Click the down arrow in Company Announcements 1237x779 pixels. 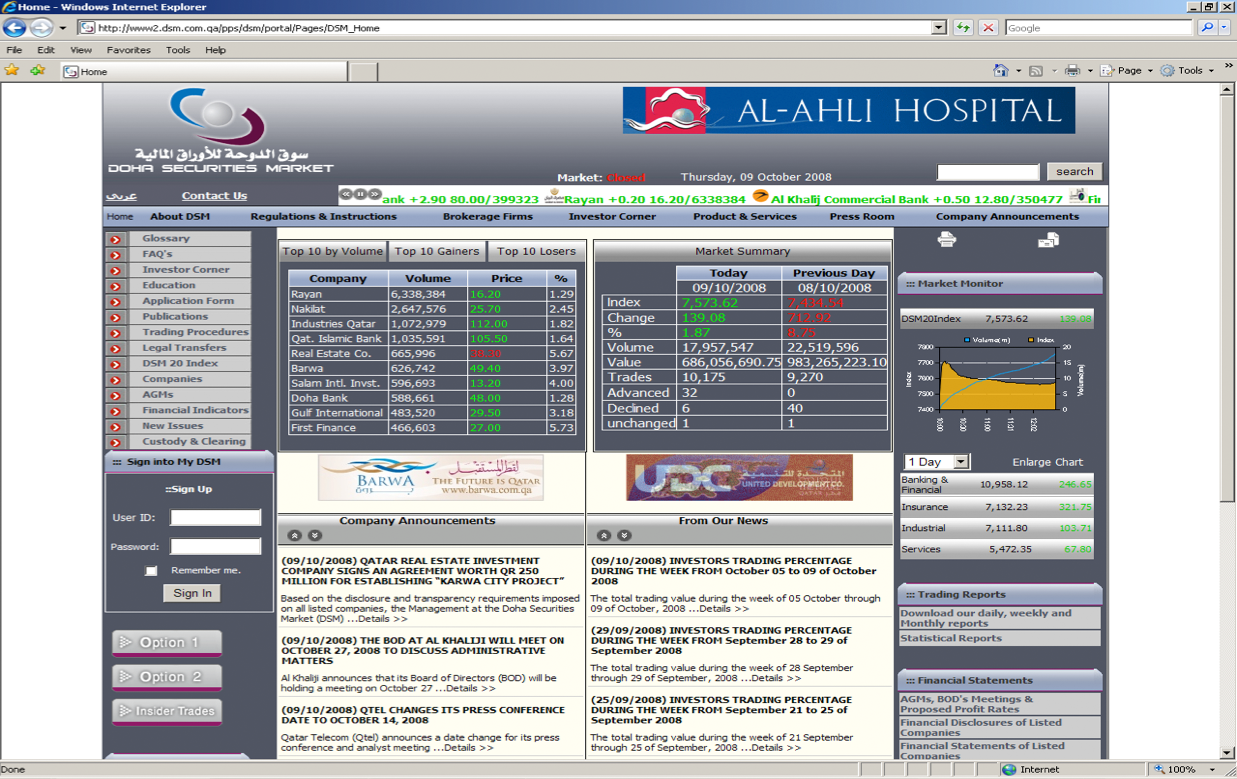[314, 536]
